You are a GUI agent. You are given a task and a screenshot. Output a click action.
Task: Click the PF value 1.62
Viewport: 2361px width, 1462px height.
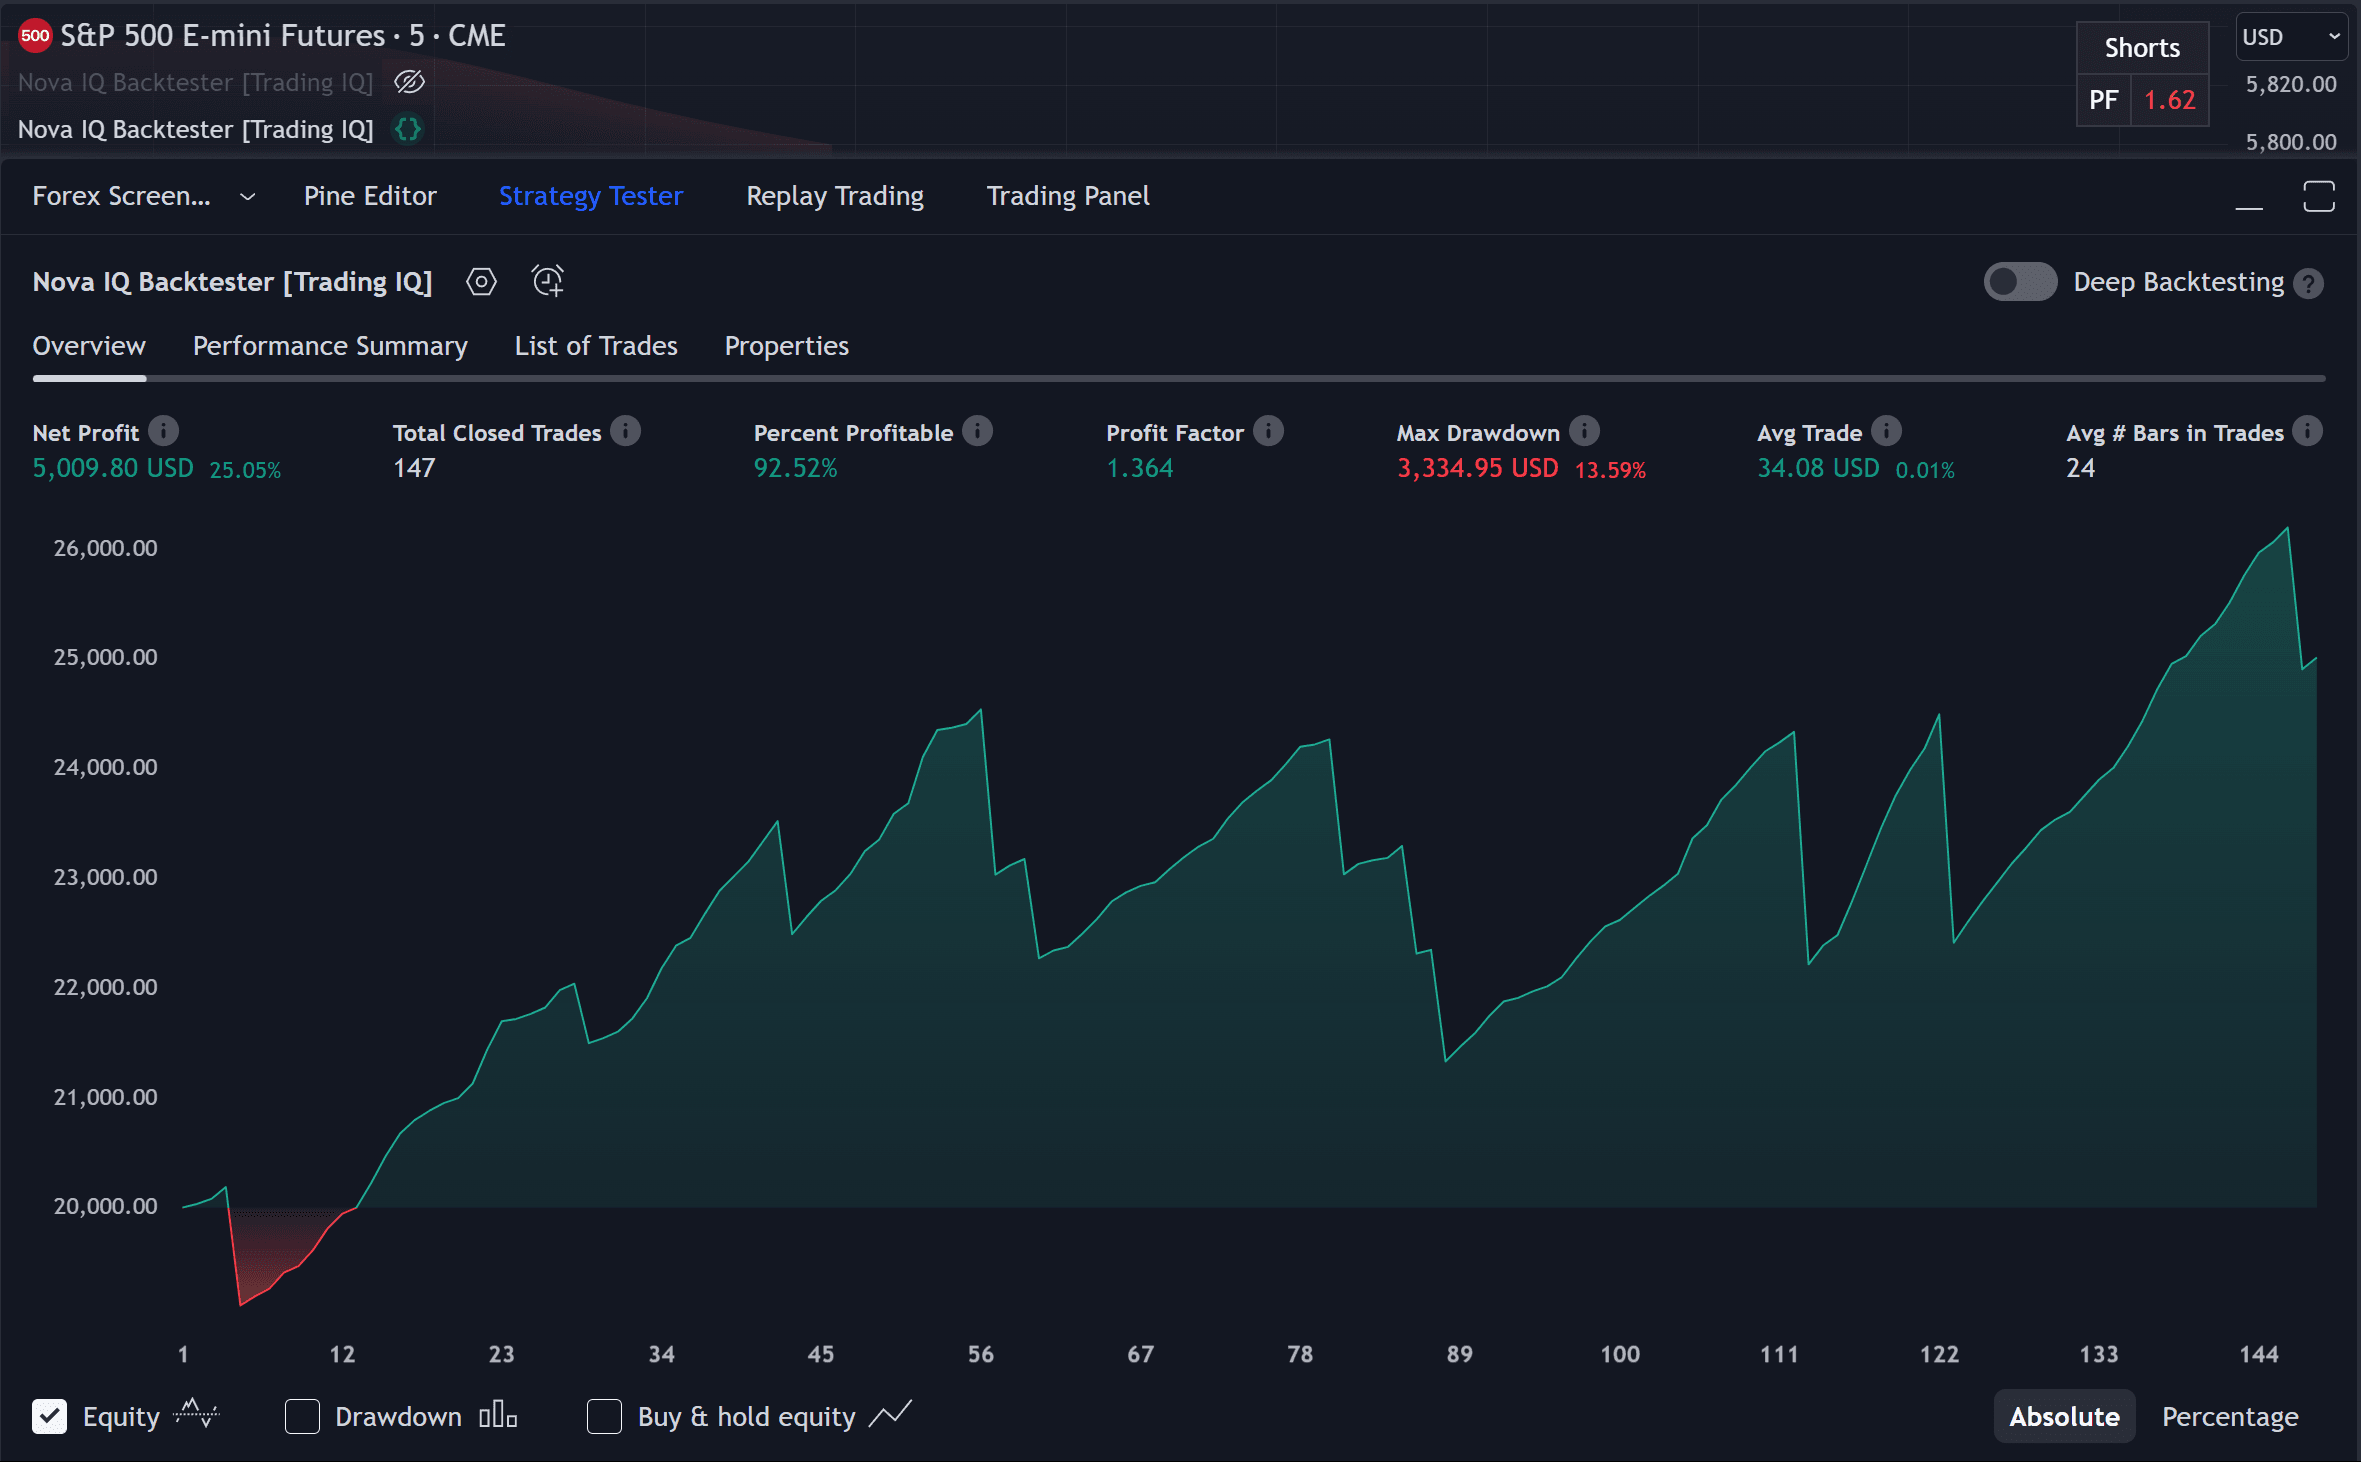[2169, 100]
